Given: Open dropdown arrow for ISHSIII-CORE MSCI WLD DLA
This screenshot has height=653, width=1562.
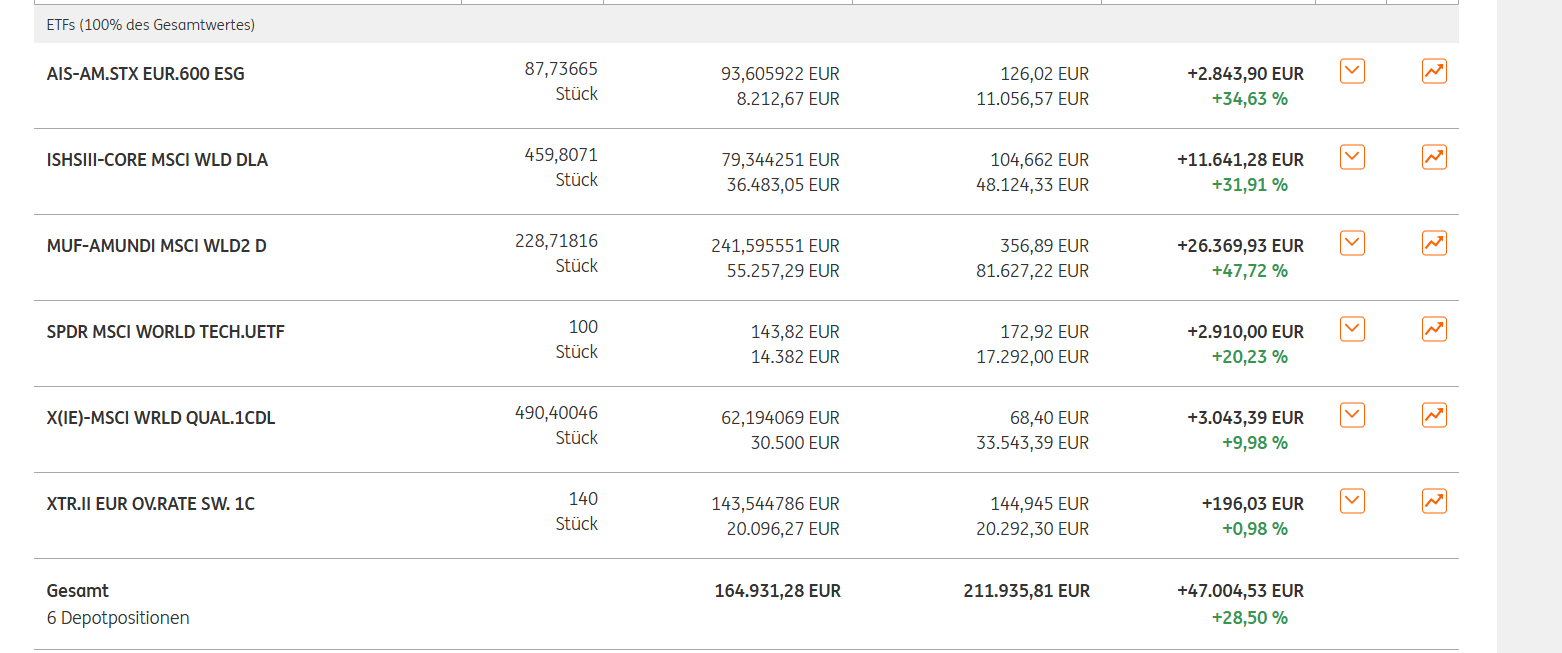Looking at the screenshot, I should [x=1352, y=157].
